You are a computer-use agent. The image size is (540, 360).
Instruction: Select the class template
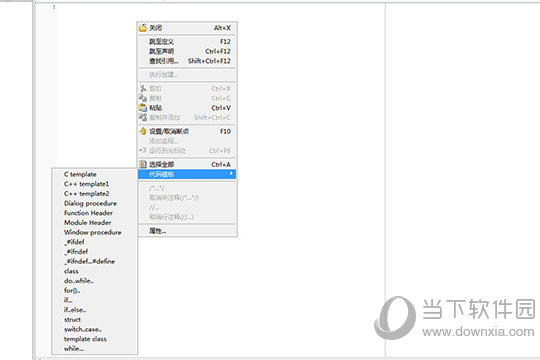tap(95, 271)
